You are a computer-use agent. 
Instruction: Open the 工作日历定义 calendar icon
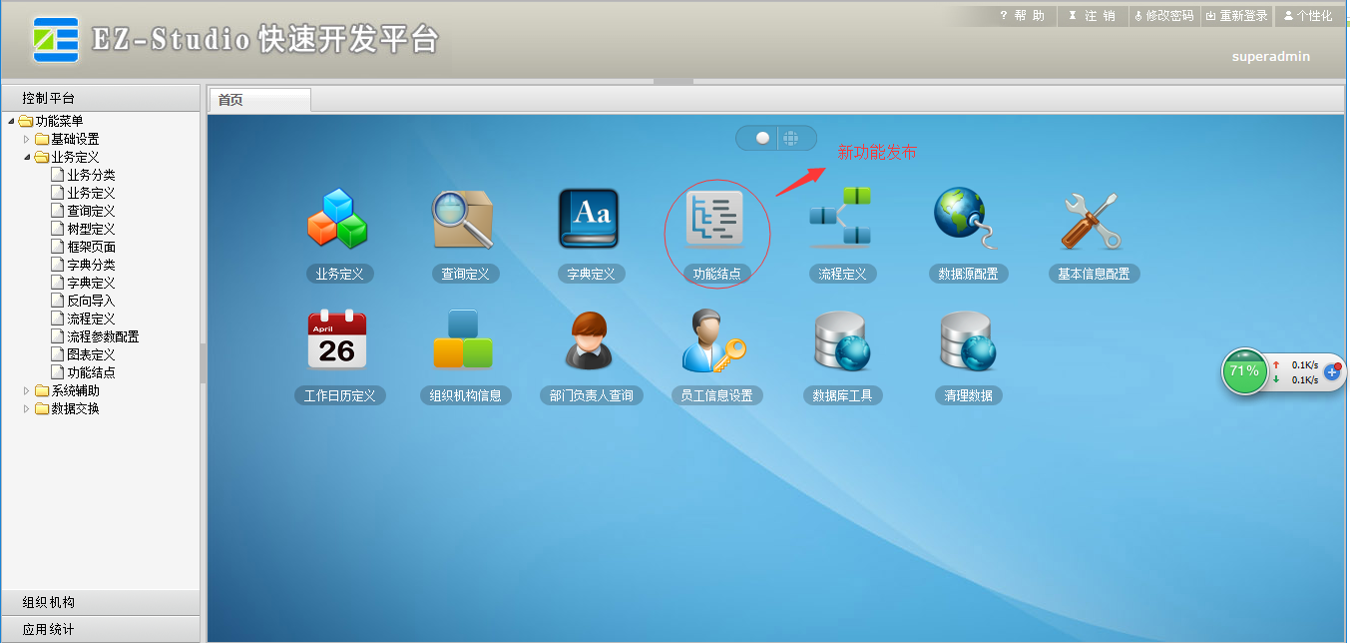pyautogui.click(x=338, y=341)
